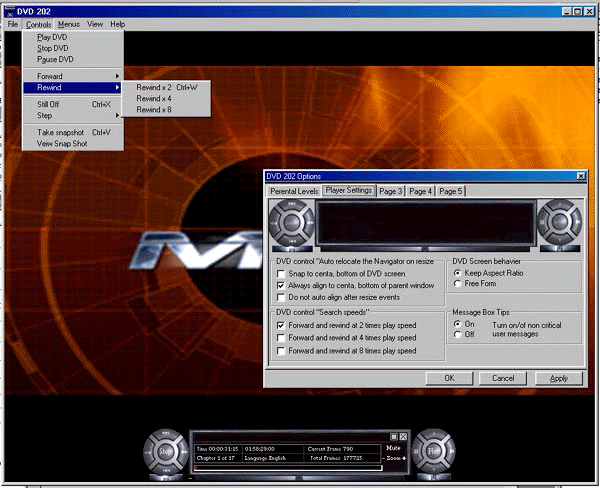Click the playback progress bar in navigator

[288, 467]
